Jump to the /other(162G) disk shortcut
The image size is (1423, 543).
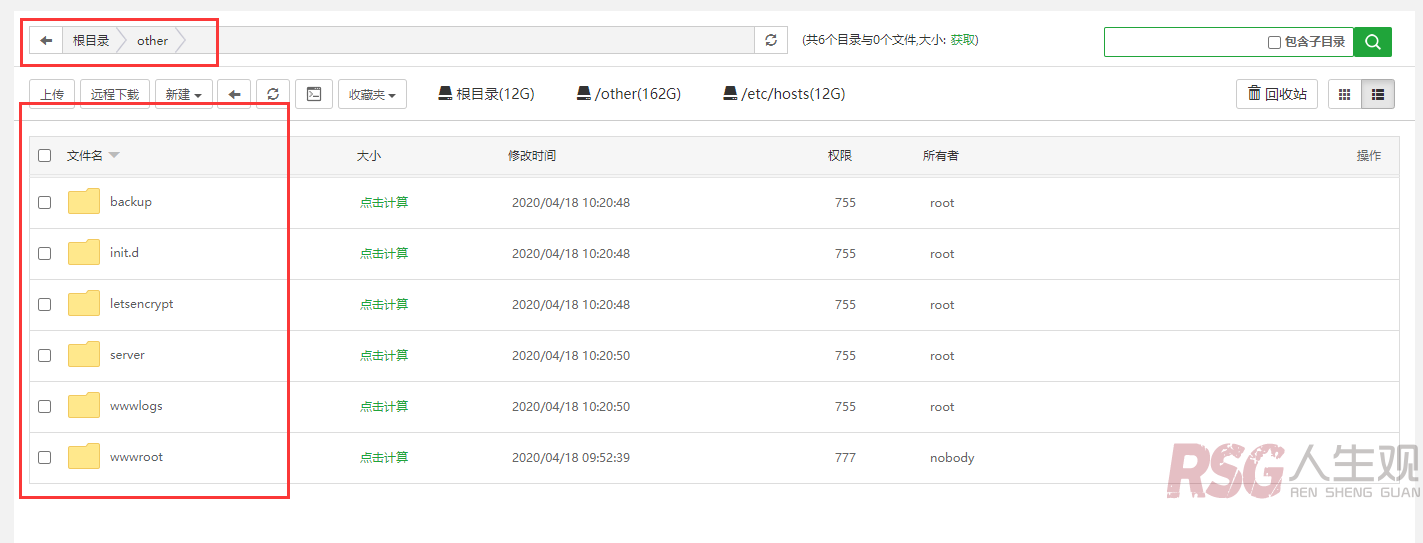pos(628,94)
